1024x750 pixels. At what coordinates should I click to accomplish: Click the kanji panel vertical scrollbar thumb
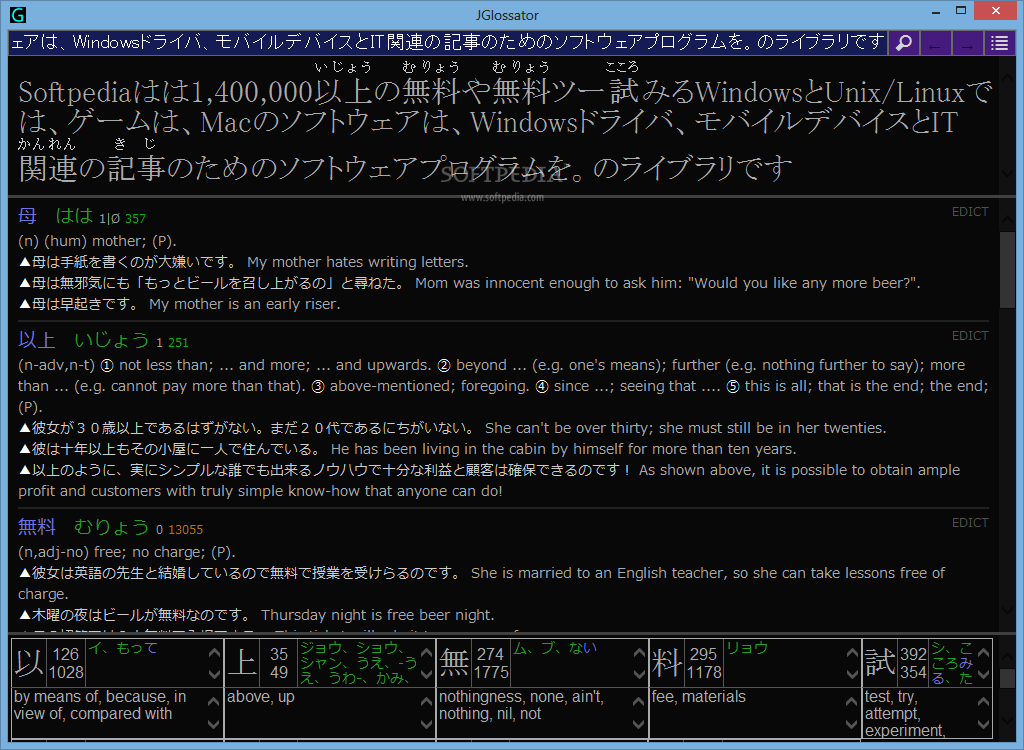(x=1007, y=677)
